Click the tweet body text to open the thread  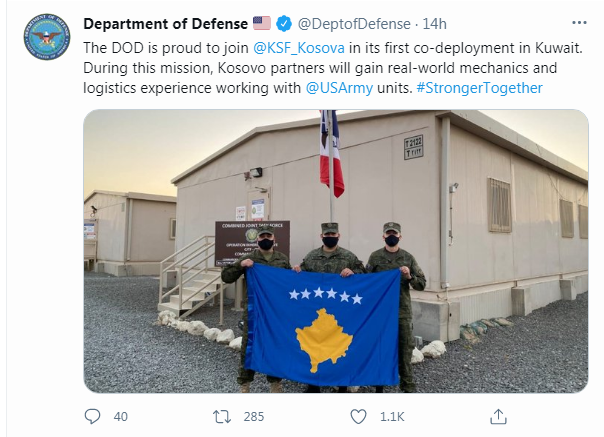click(x=333, y=68)
